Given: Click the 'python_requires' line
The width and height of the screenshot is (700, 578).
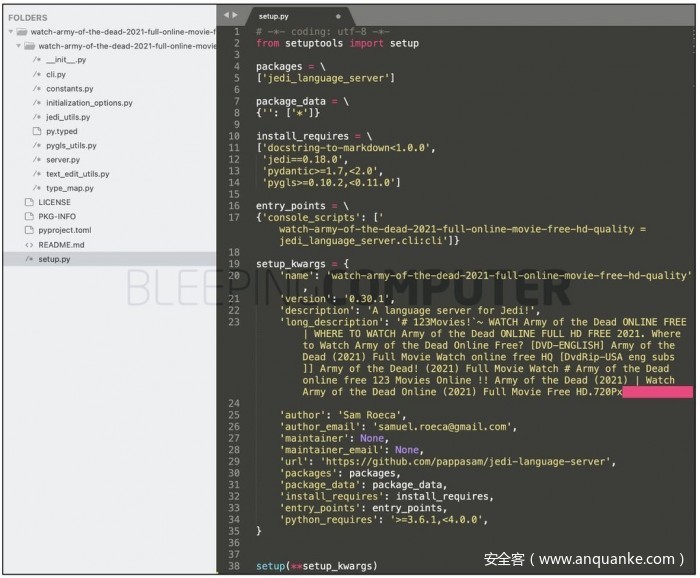Looking at the screenshot, I should [x=383, y=520].
